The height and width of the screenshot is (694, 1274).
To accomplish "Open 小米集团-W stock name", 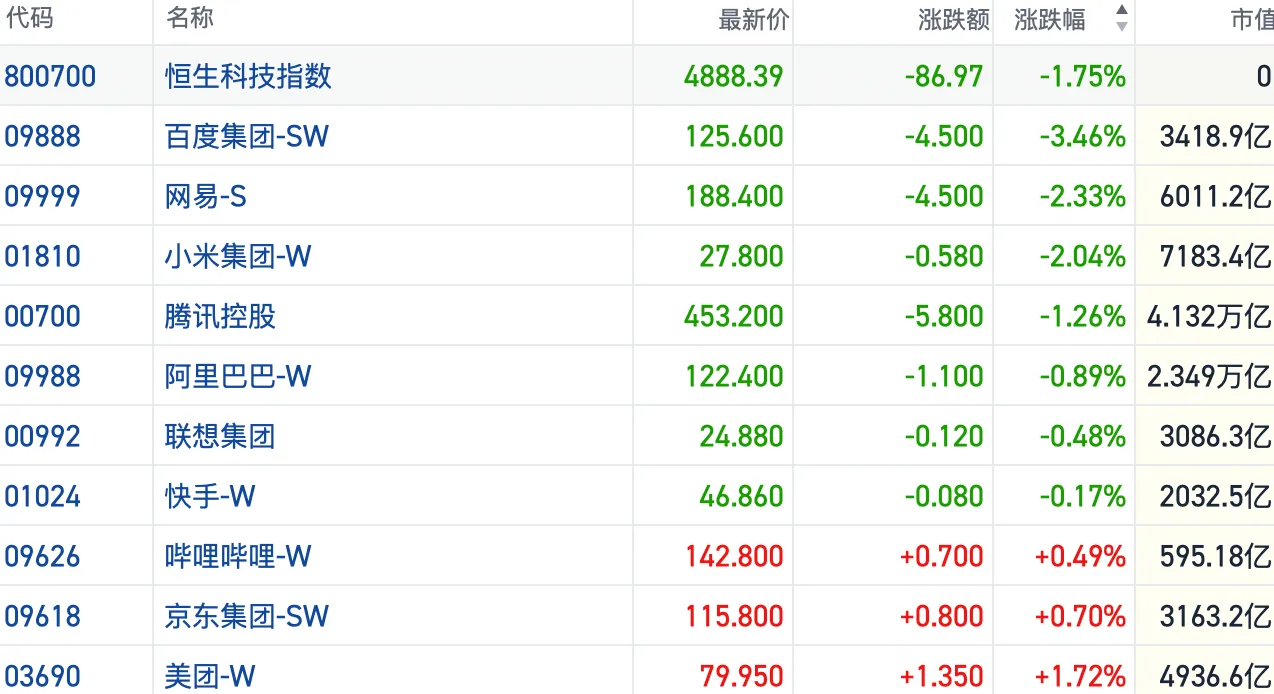I will [238, 256].
